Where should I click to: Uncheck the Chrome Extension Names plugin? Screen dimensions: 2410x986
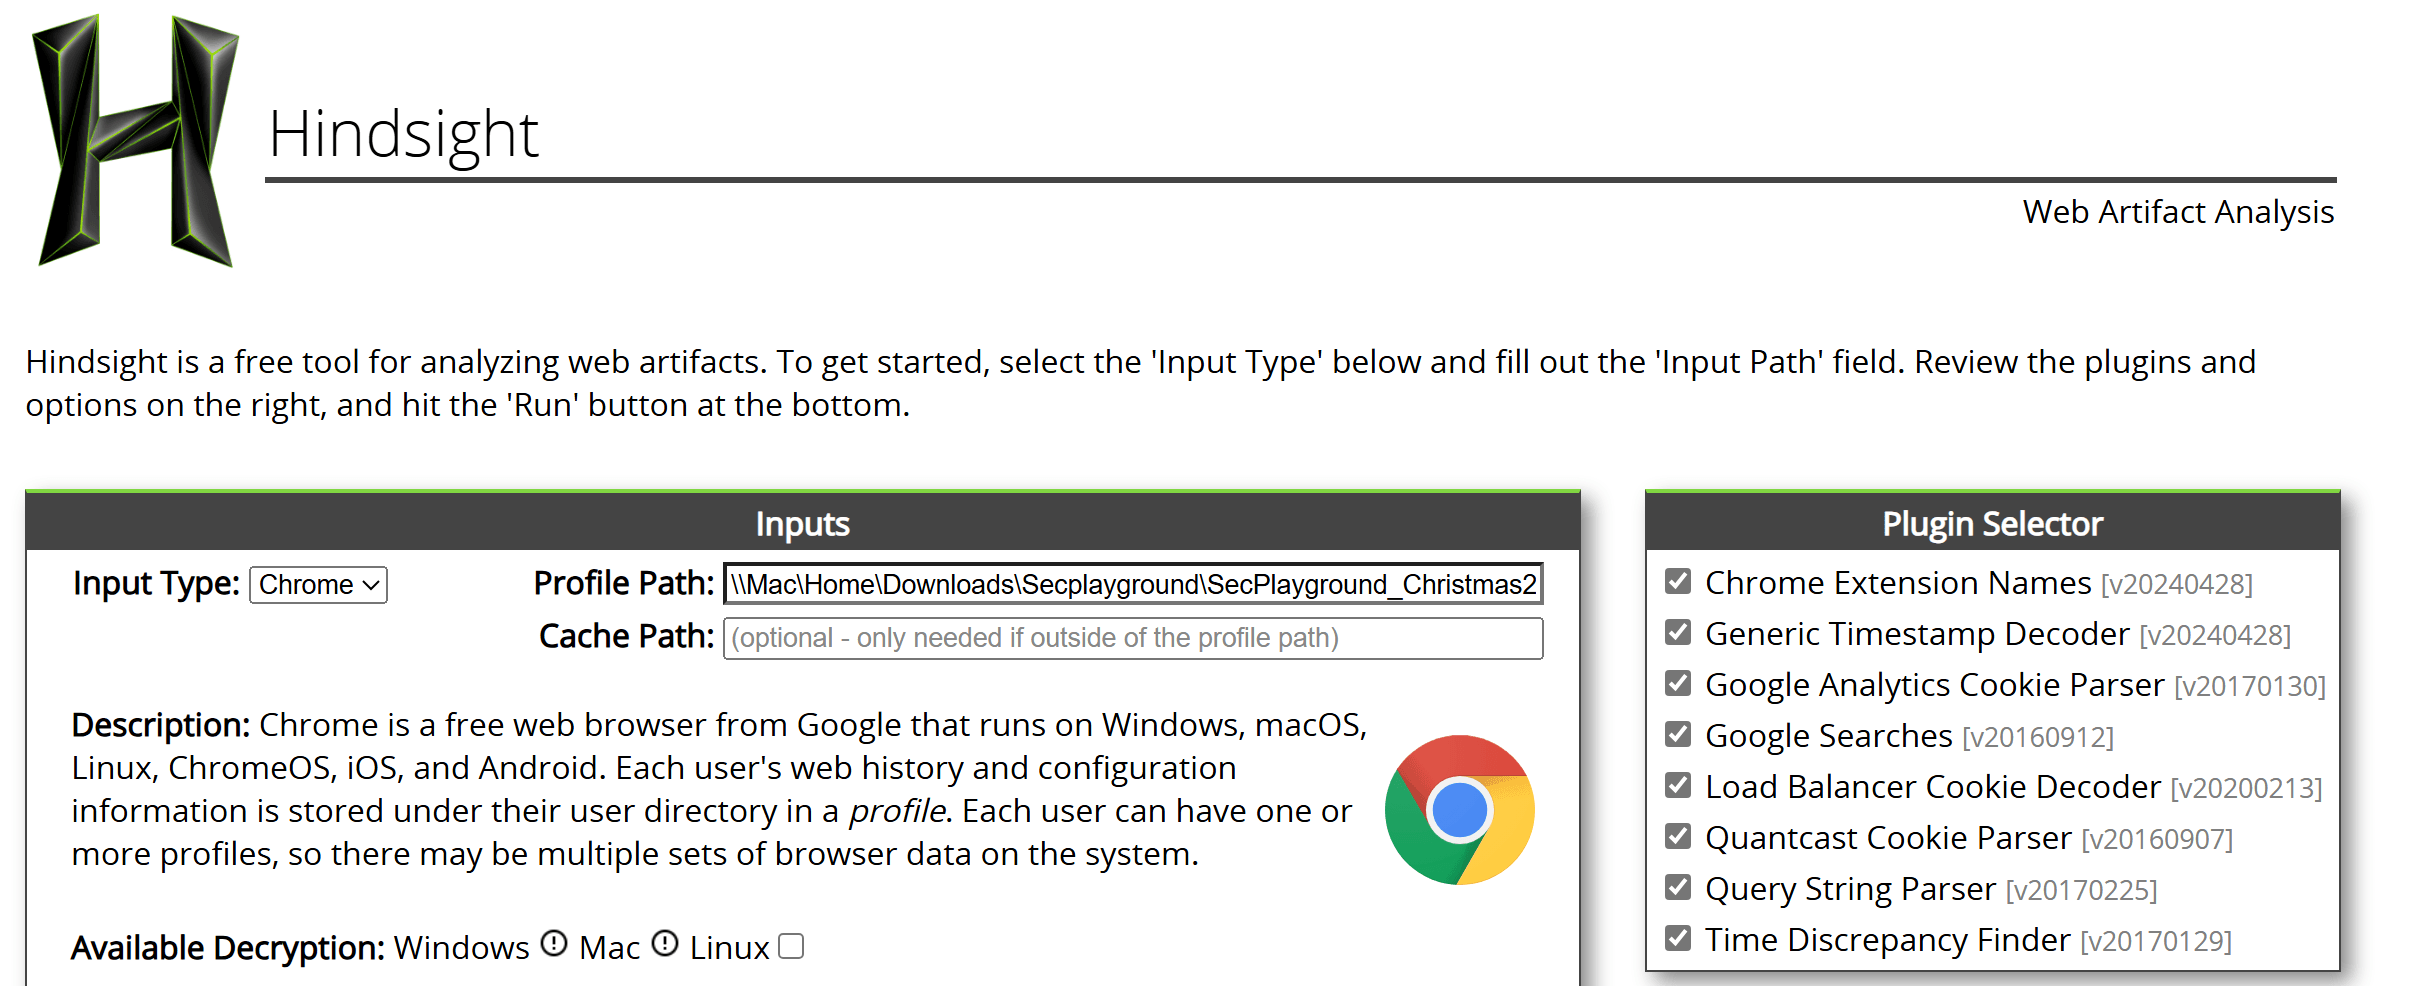pos(1678,581)
